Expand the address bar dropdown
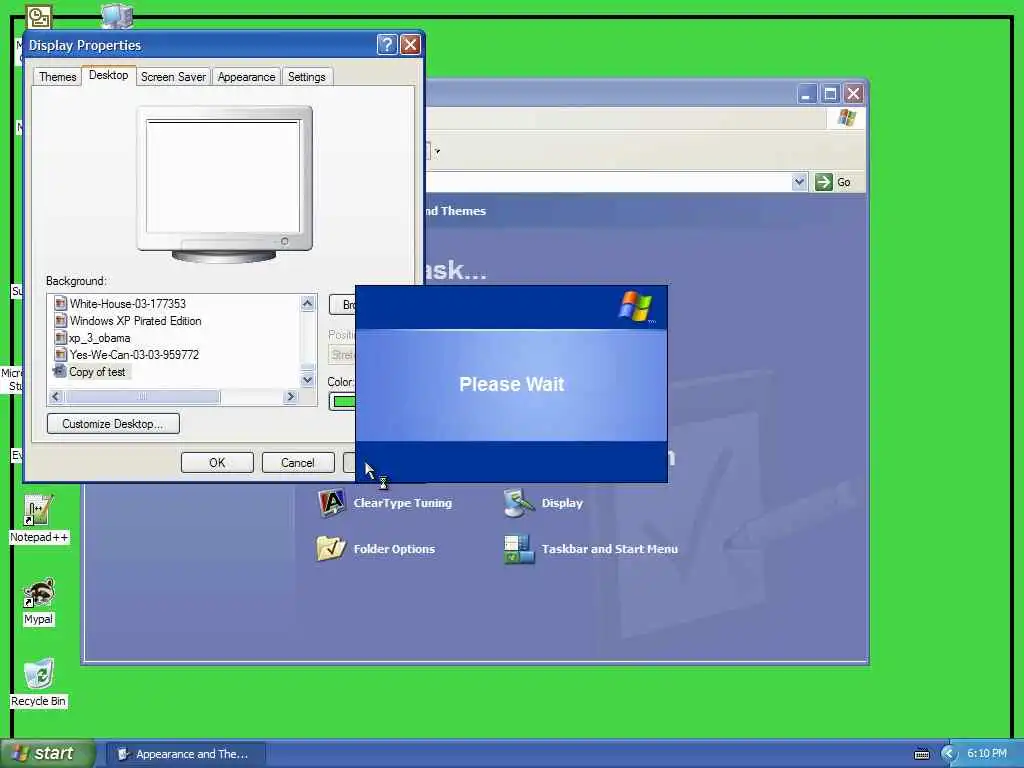This screenshot has width=1024, height=768. click(x=799, y=182)
